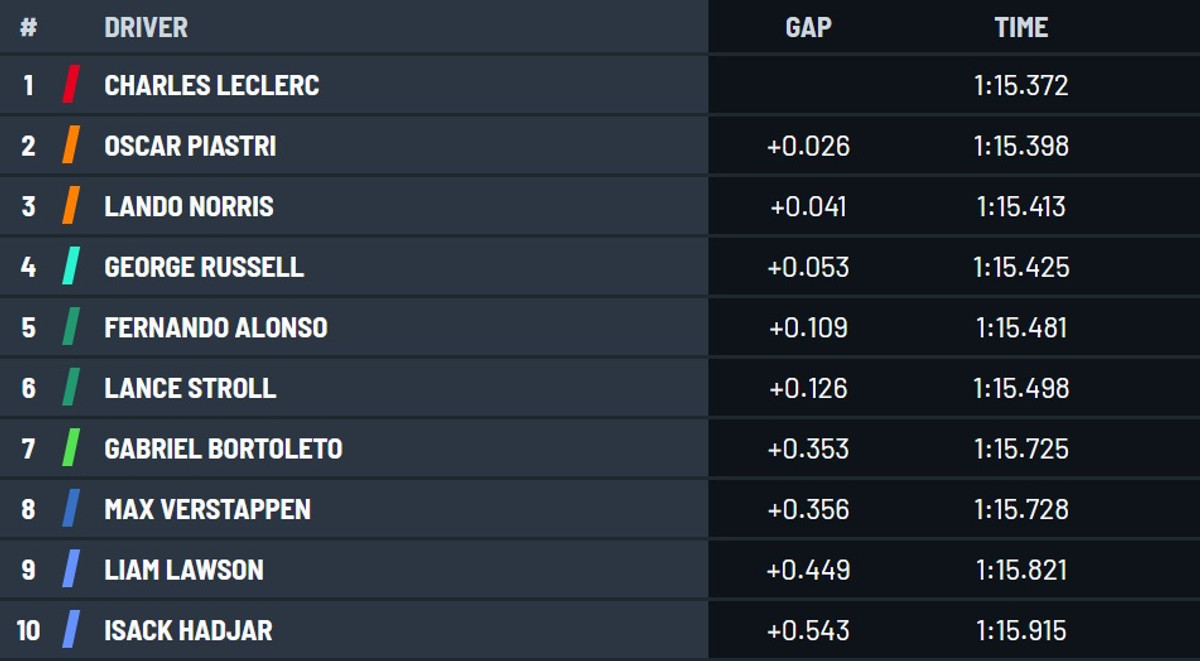
Task: Click Piastri's +0.026 gap value
Action: pos(808,146)
